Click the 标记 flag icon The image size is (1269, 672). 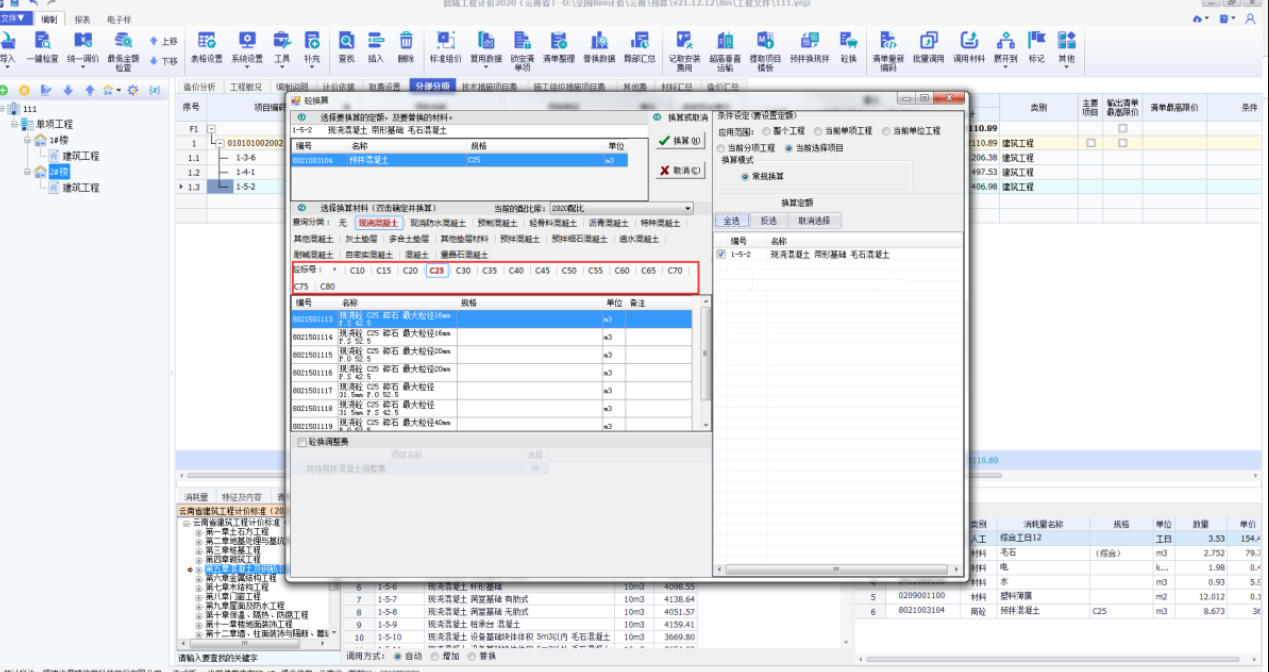pyautogui.click(x=1036, y=47)
